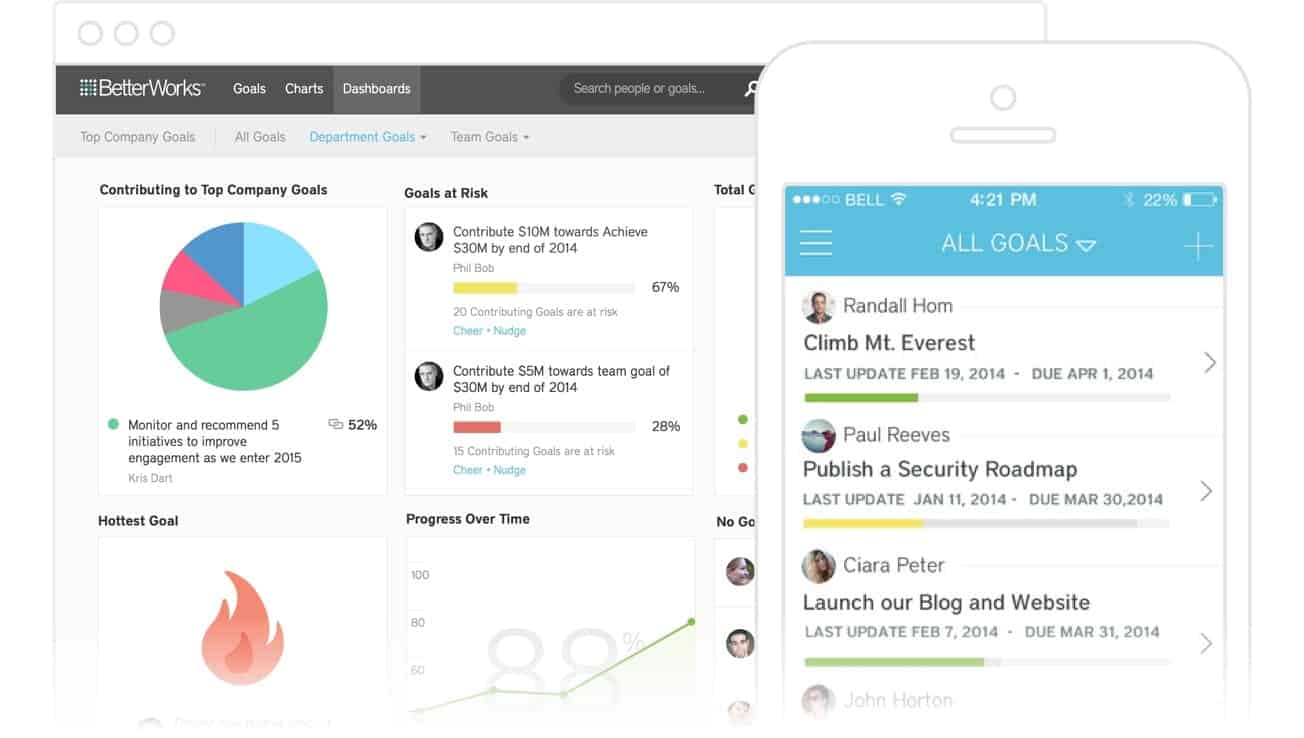Click Nudge link under 28% goal
The height and width of the screenshot is (738, 1304).
pyautogui.click(x=509, y=470)
